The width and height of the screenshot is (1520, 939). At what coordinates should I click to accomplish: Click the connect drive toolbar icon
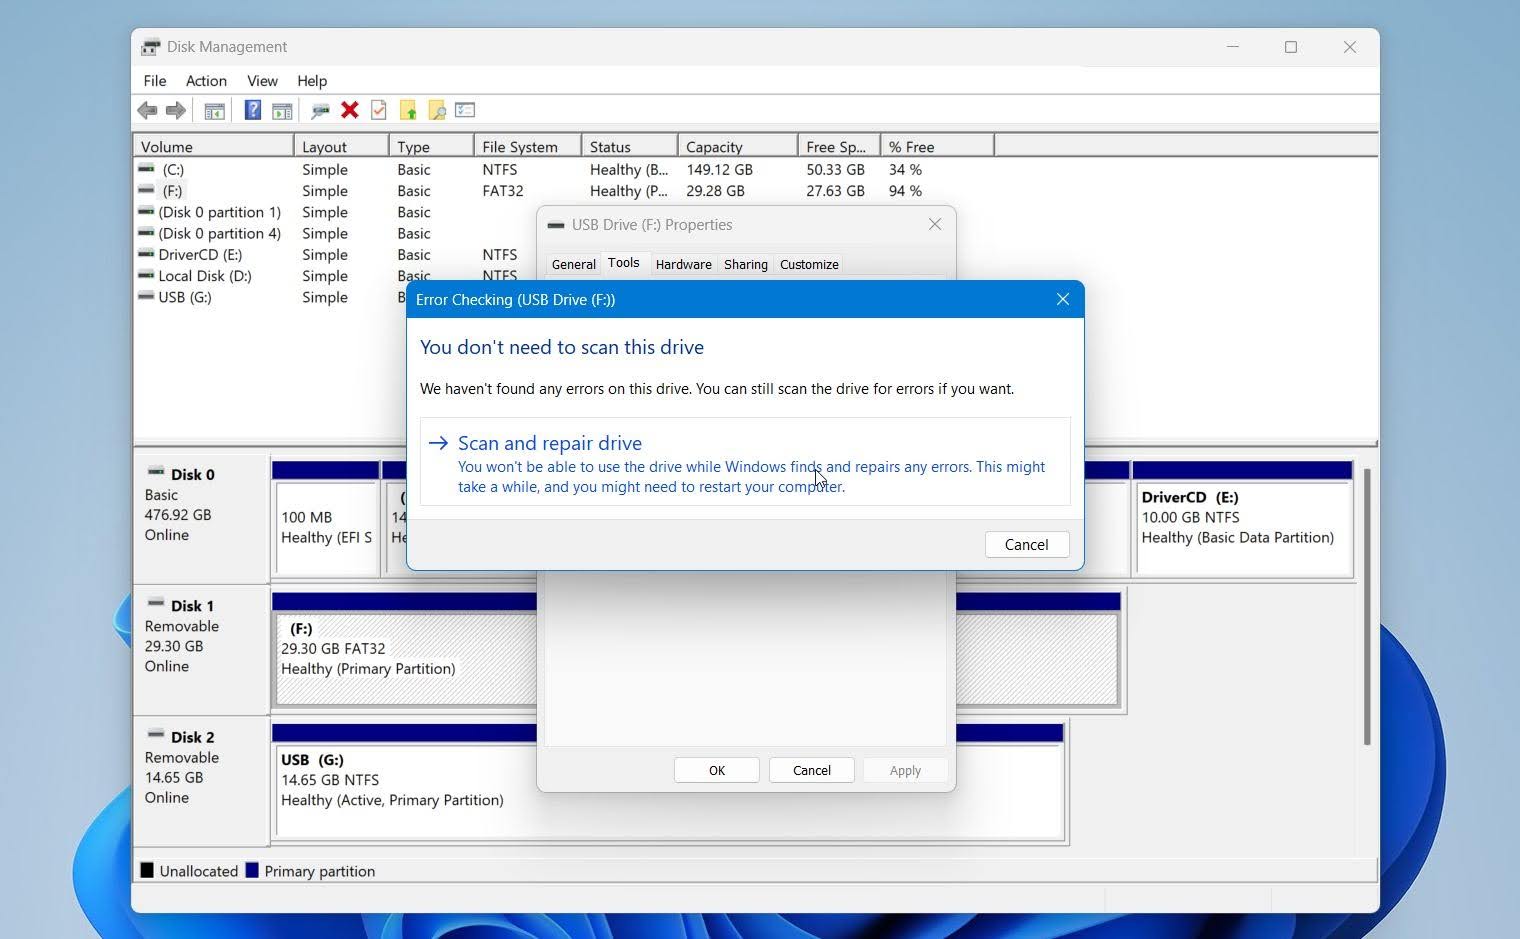click(320, 110)
